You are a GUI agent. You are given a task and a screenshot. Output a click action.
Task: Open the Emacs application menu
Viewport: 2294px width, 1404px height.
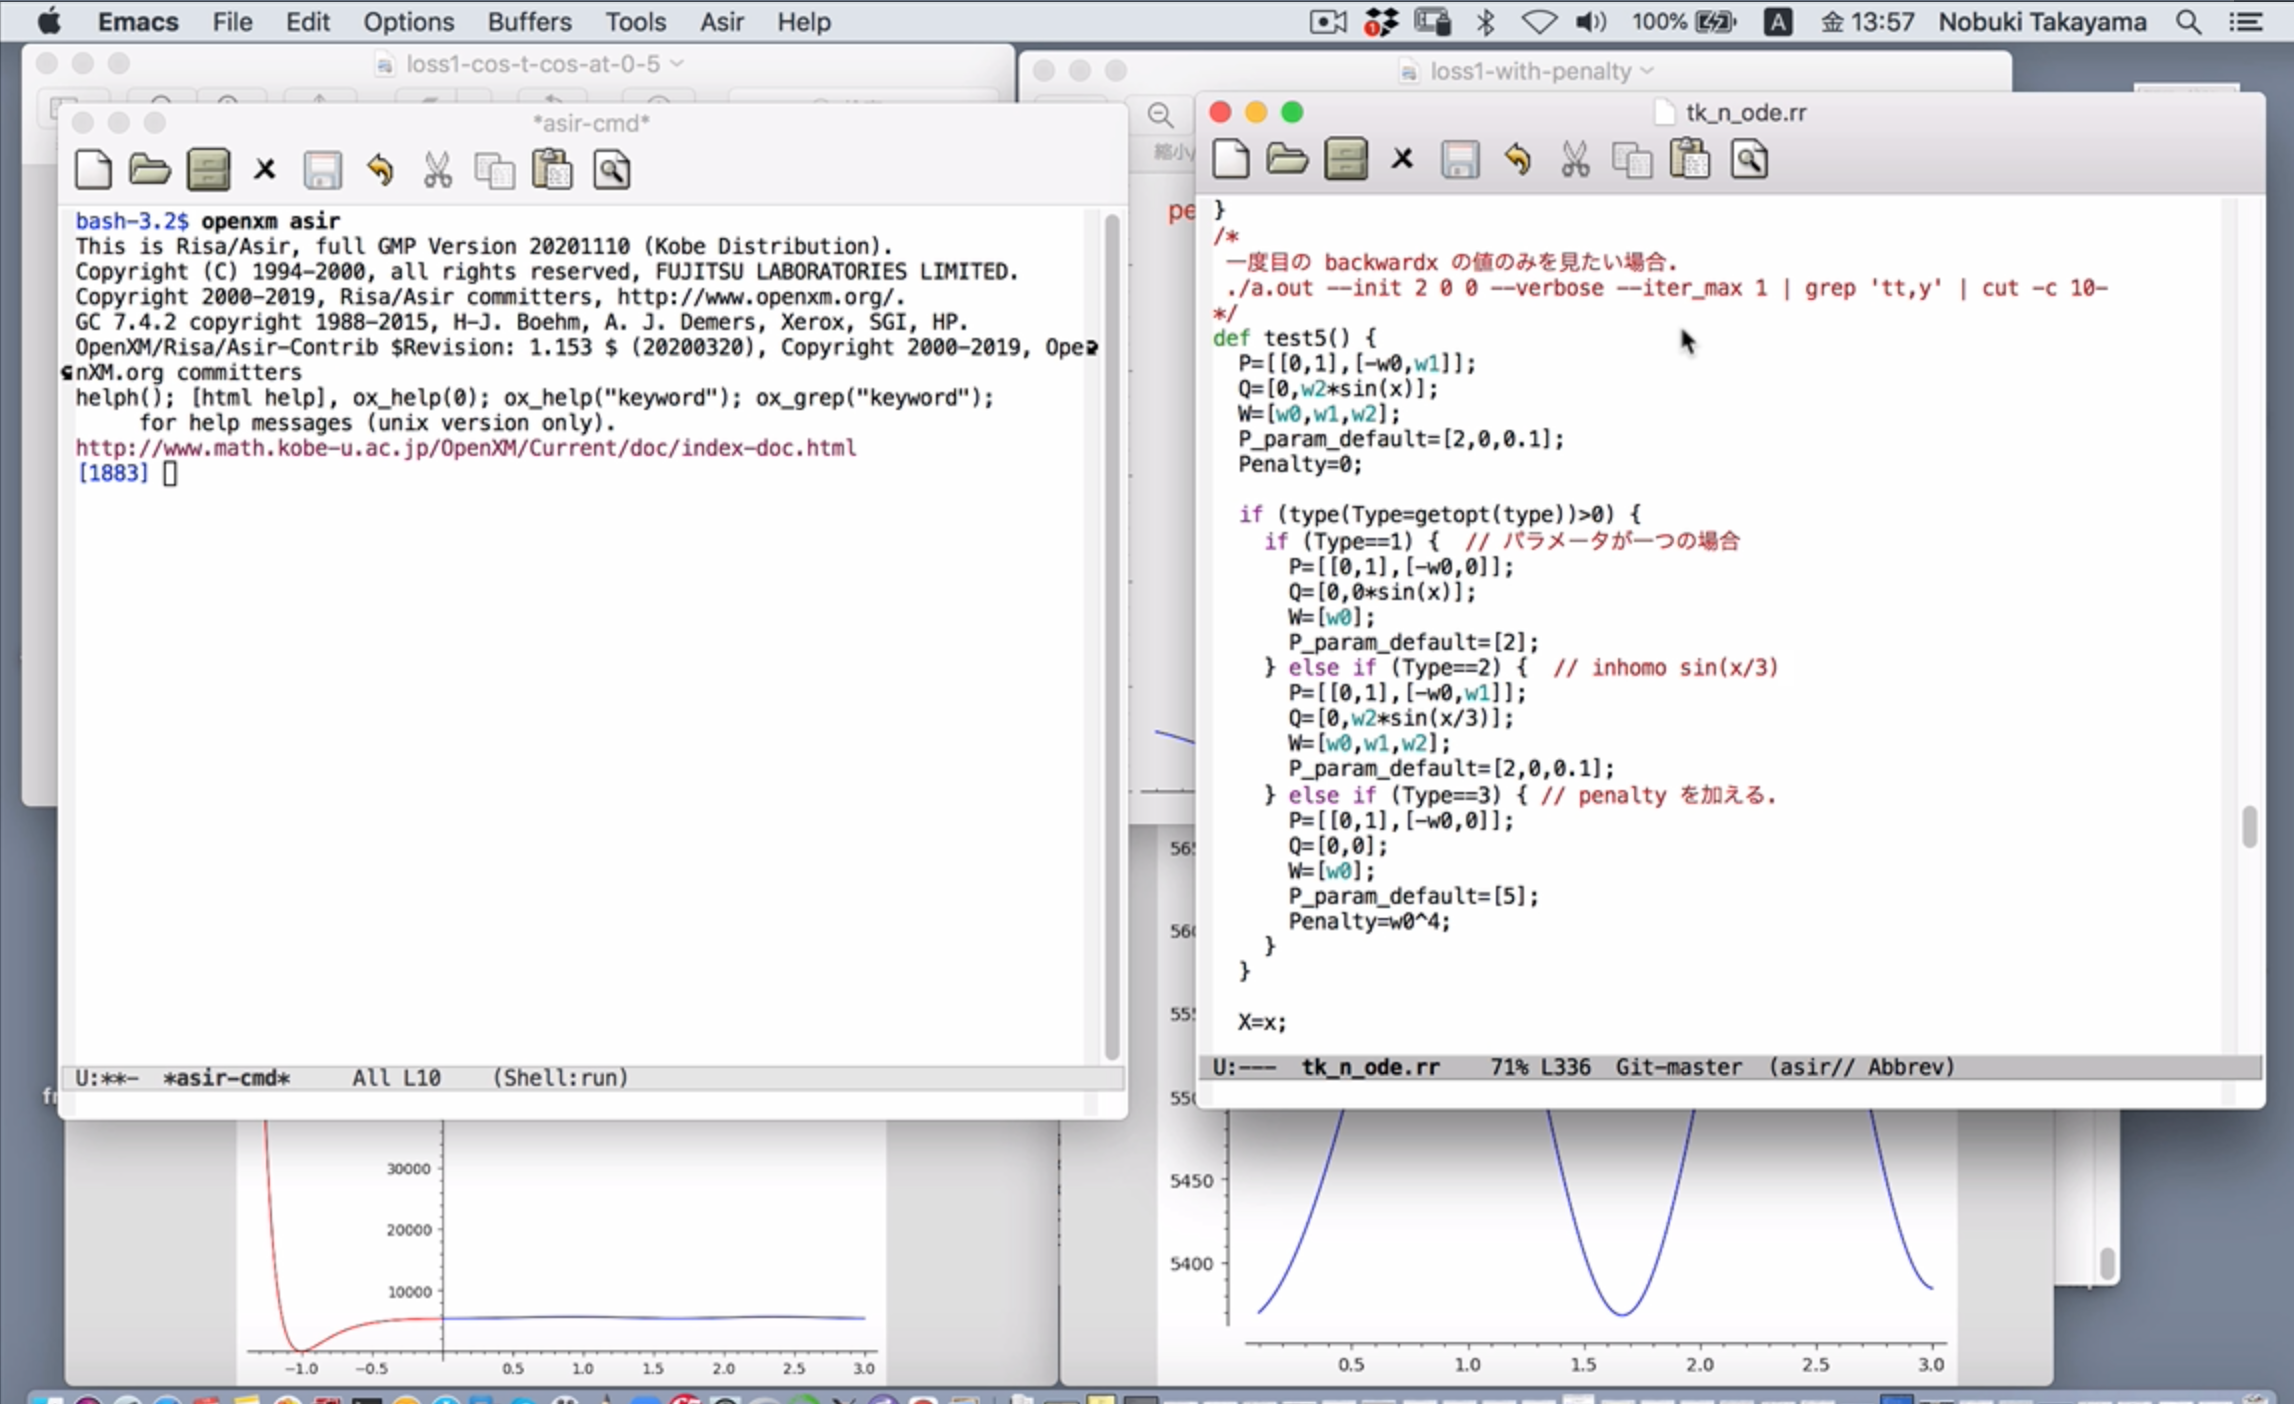(x=138, y=22)
